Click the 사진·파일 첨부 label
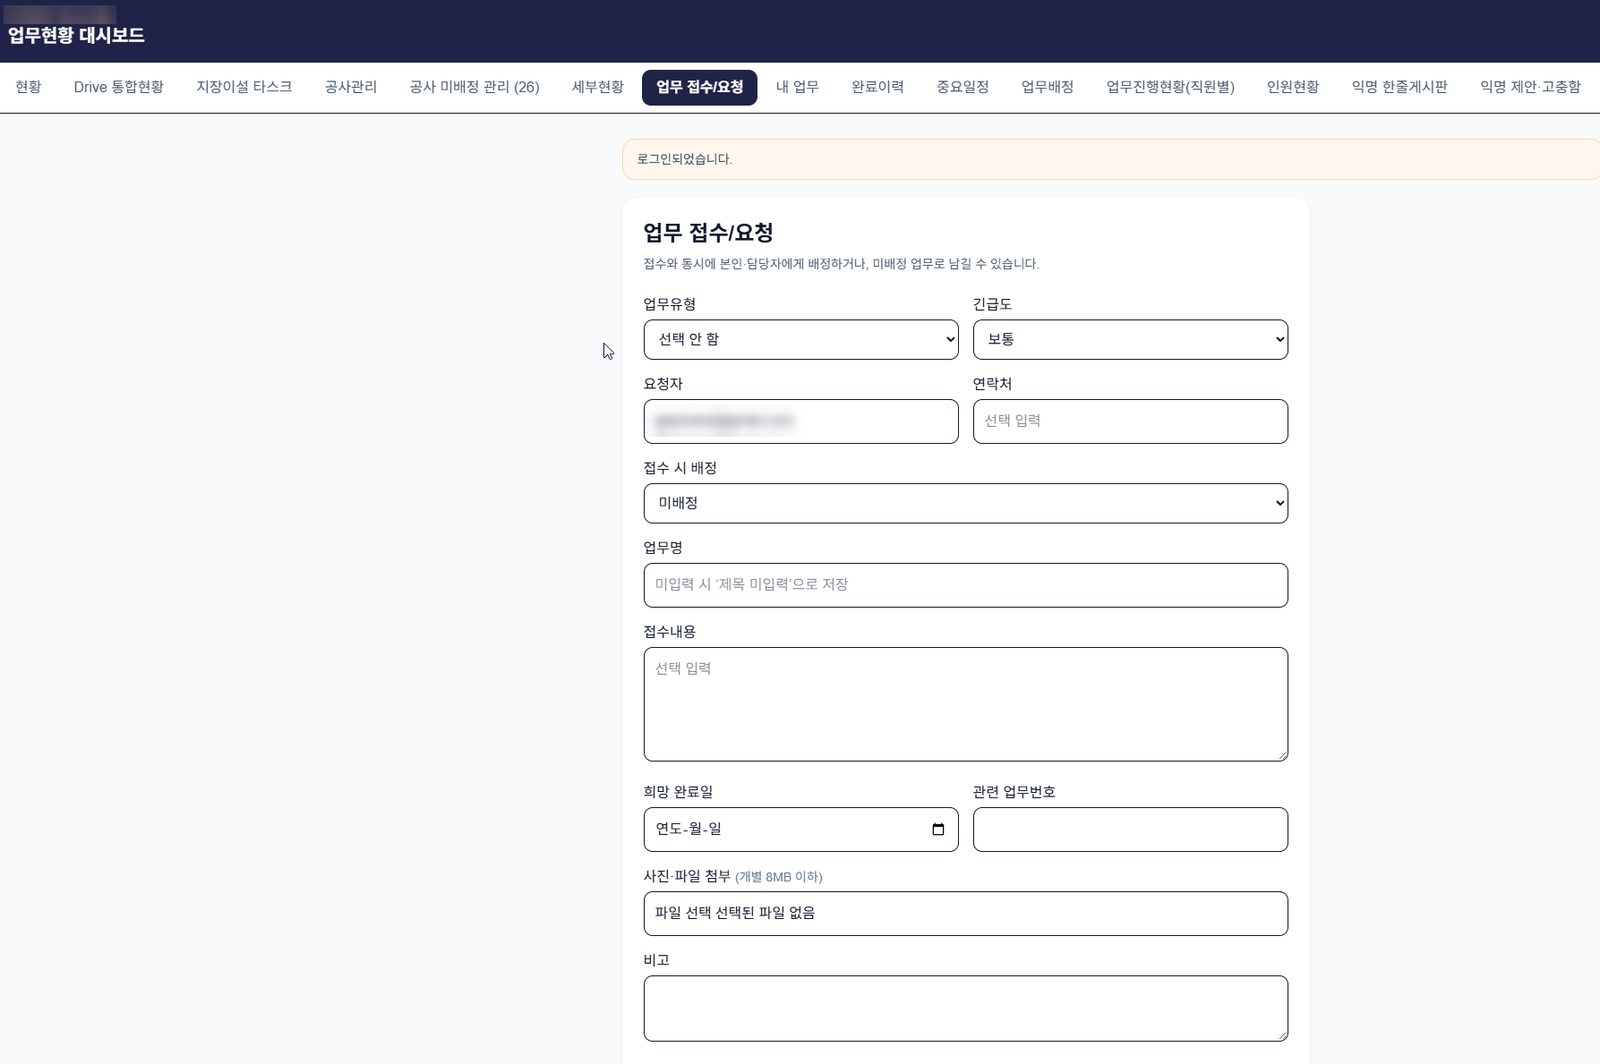Image resolution: width=1600 pixels, height=1064 pixels. point(687,876)
